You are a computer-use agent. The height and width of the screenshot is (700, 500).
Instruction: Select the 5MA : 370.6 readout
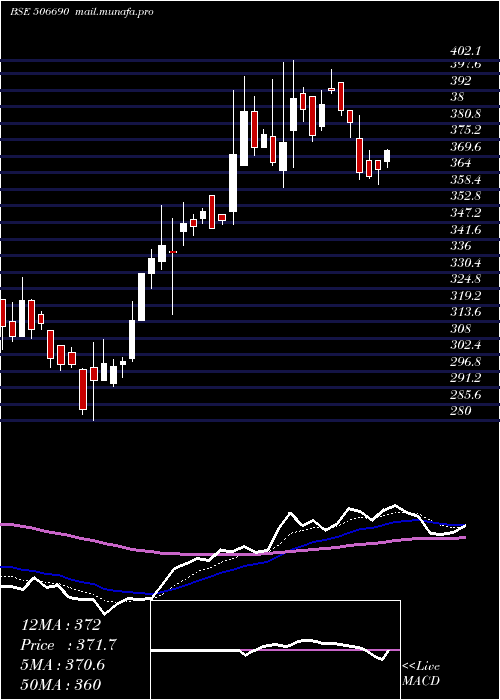tap(63, 665)
